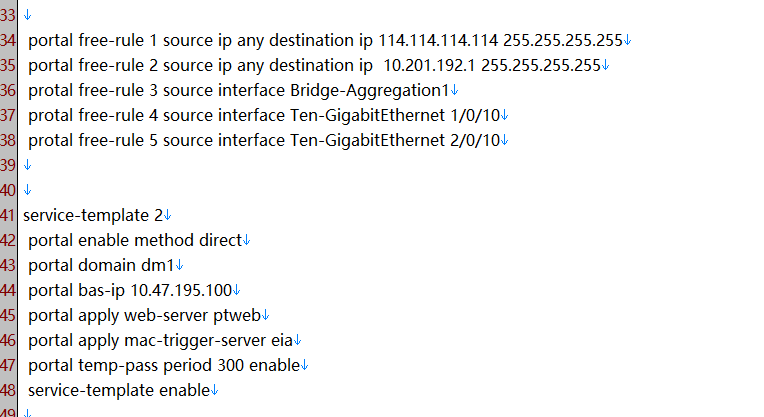Select line number 48 in the margin

click(8, 390)
